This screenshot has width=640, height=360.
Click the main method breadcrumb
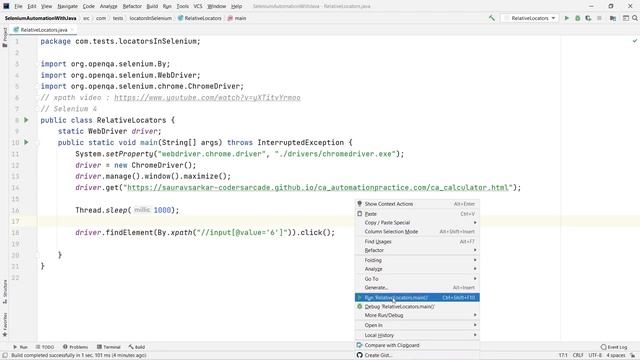tap(237, 18)
